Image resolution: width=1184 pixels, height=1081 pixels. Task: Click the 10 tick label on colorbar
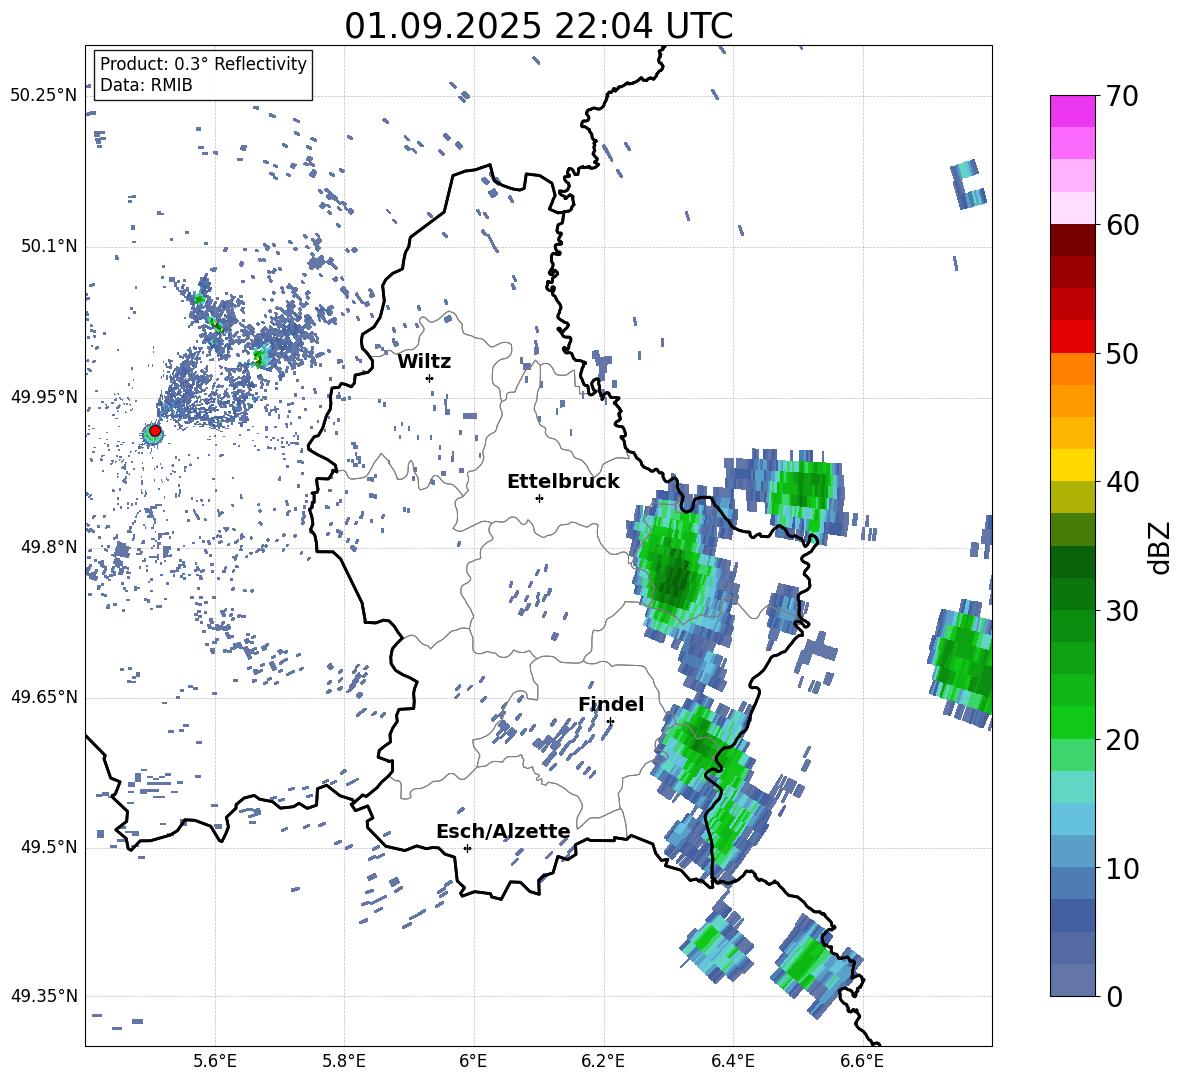tap(1121, 868)
